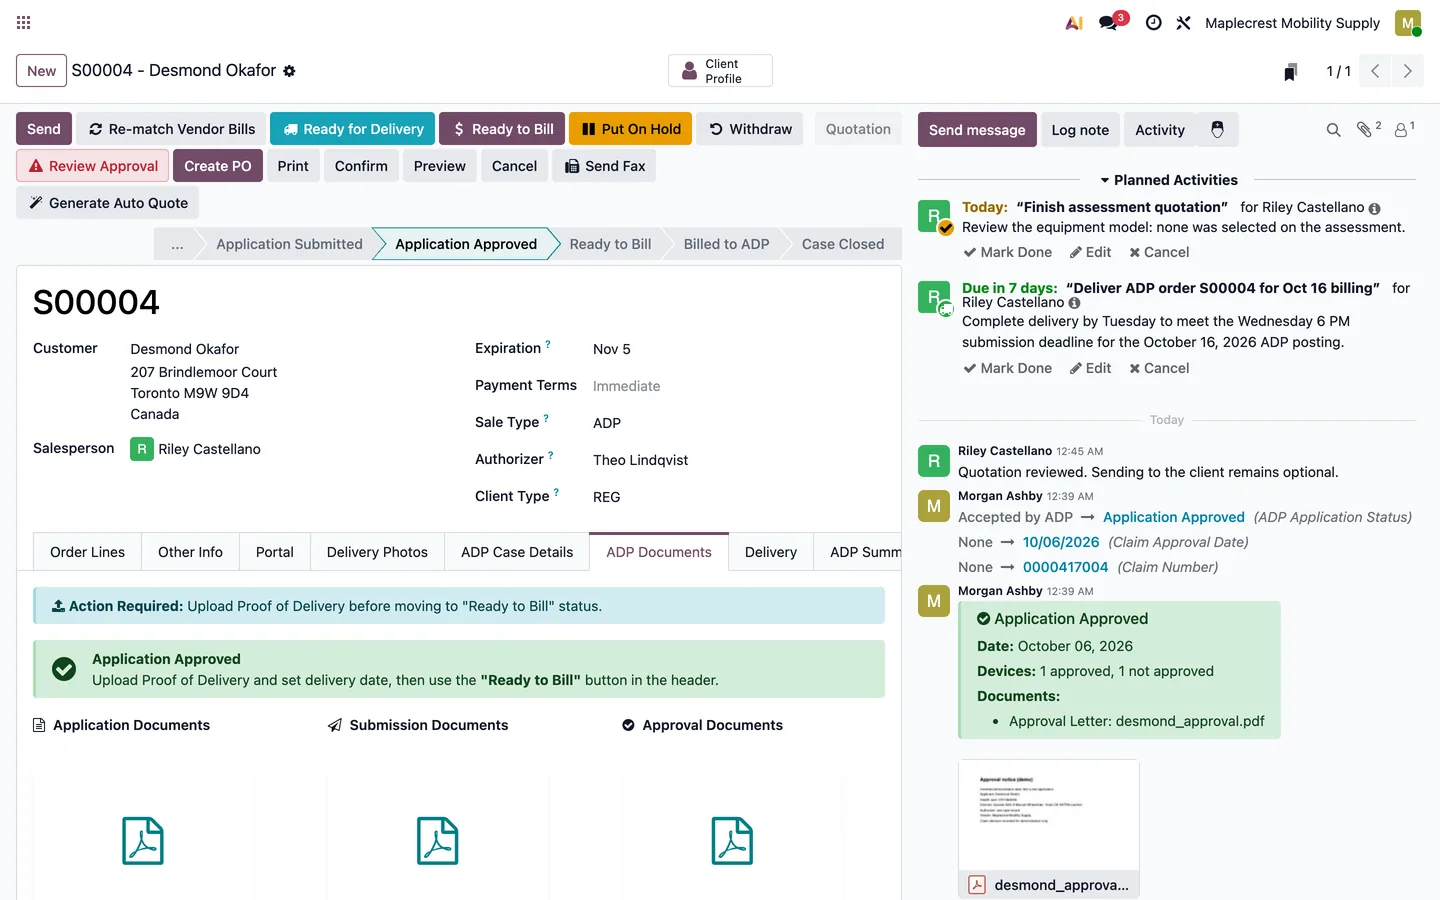This screenshot has width=1440, height=900.
Task: Click the info icon beside Riley Castellano today
Action: [1374, 208]
